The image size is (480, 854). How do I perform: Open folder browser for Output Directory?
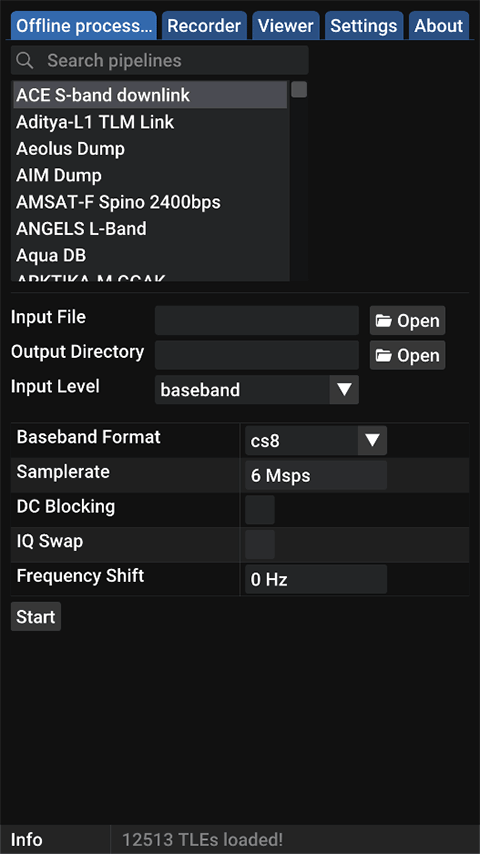(407, 356)
